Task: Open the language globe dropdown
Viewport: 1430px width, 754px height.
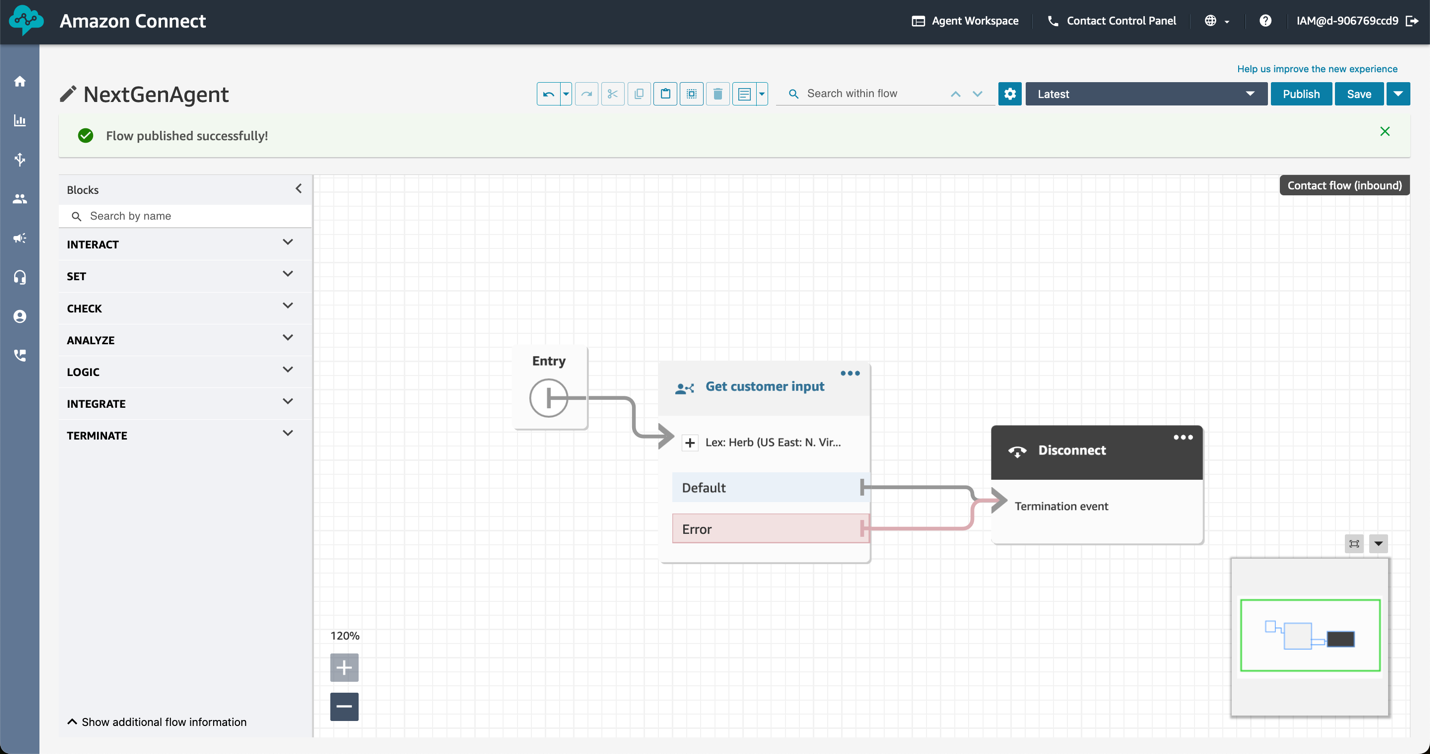Action: tap(1216, 21)
